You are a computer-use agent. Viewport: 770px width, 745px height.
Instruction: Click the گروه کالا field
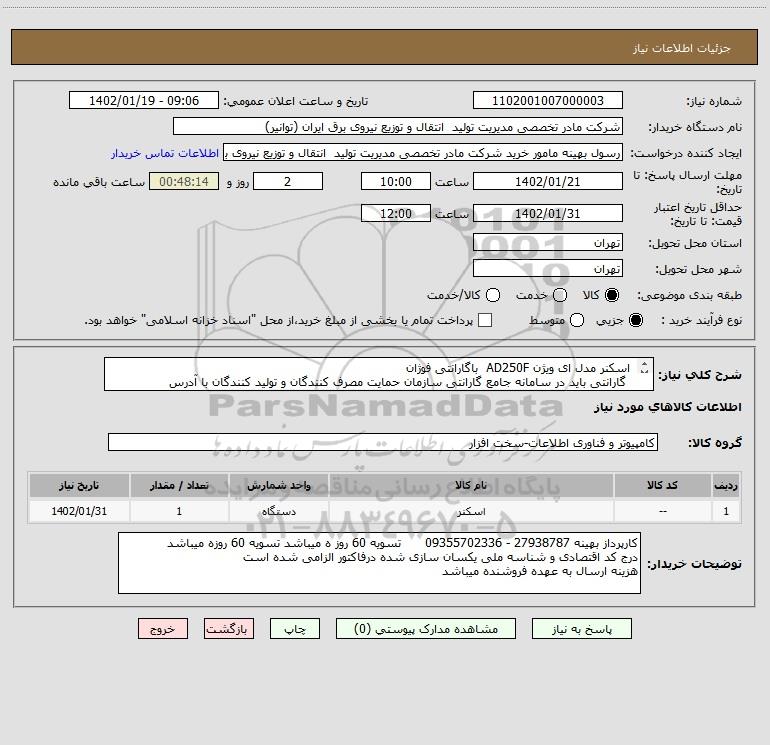click(383, 442)
